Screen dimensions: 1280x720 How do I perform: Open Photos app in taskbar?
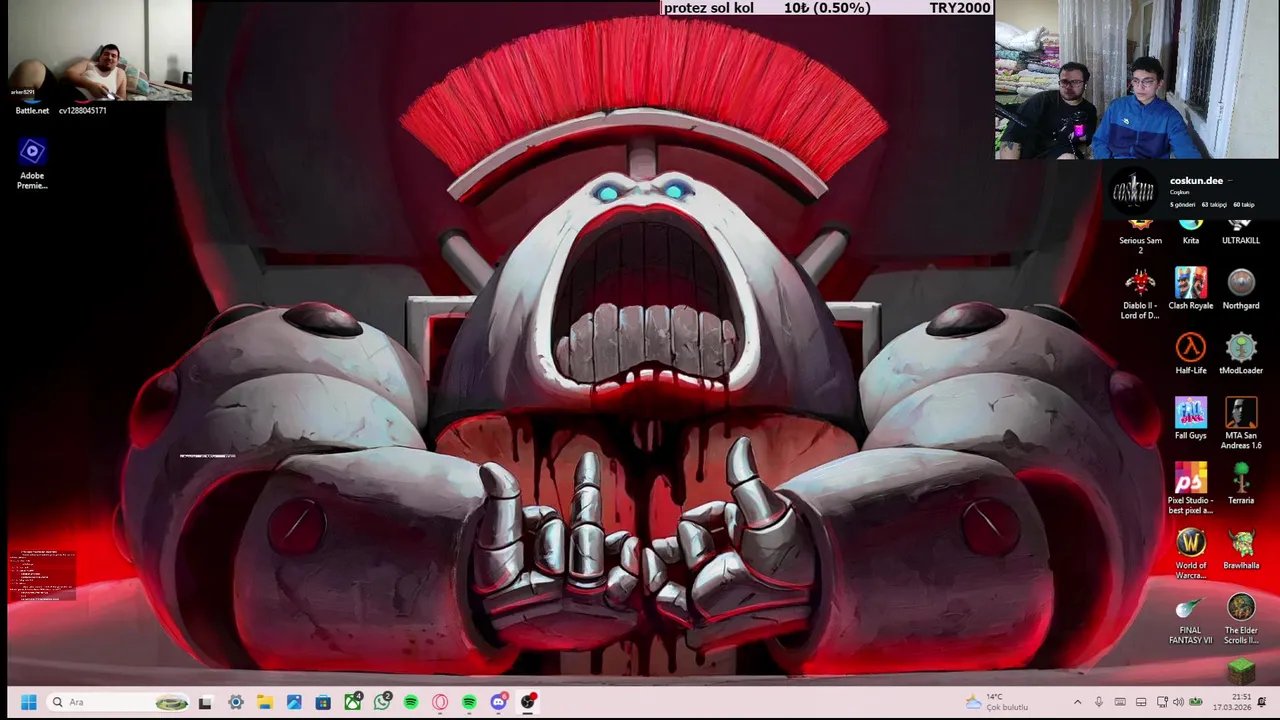pos(294,702)
